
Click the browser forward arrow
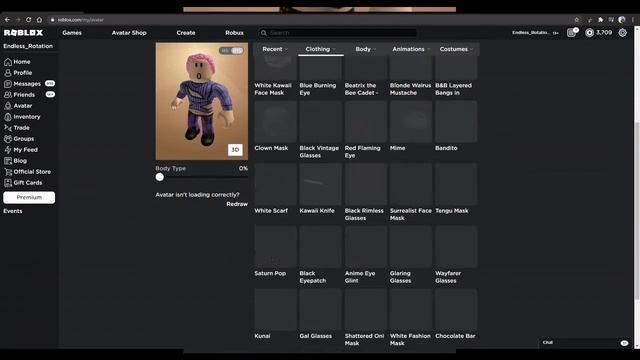point(18,20)
